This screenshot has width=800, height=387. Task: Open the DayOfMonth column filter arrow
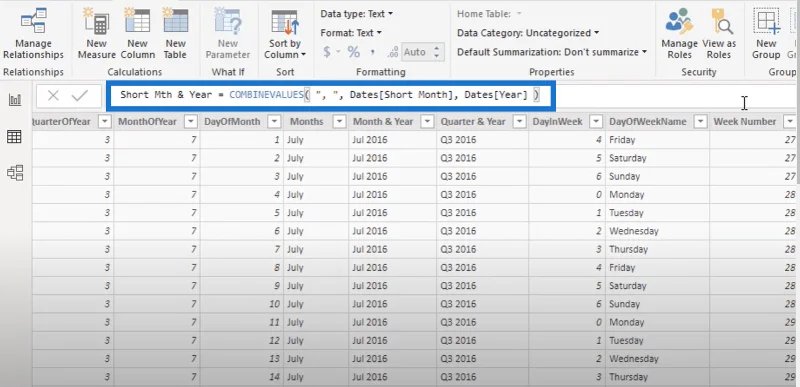coord(274,121)
